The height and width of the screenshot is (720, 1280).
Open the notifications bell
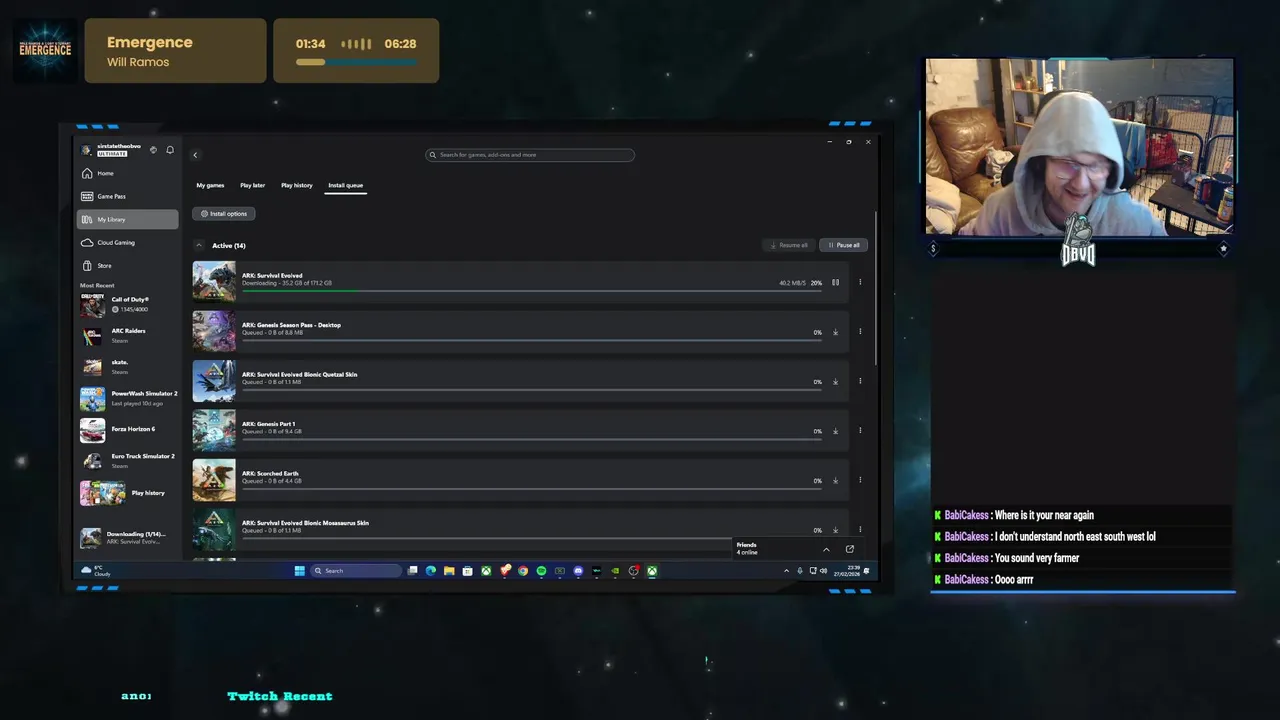(170, 150)
